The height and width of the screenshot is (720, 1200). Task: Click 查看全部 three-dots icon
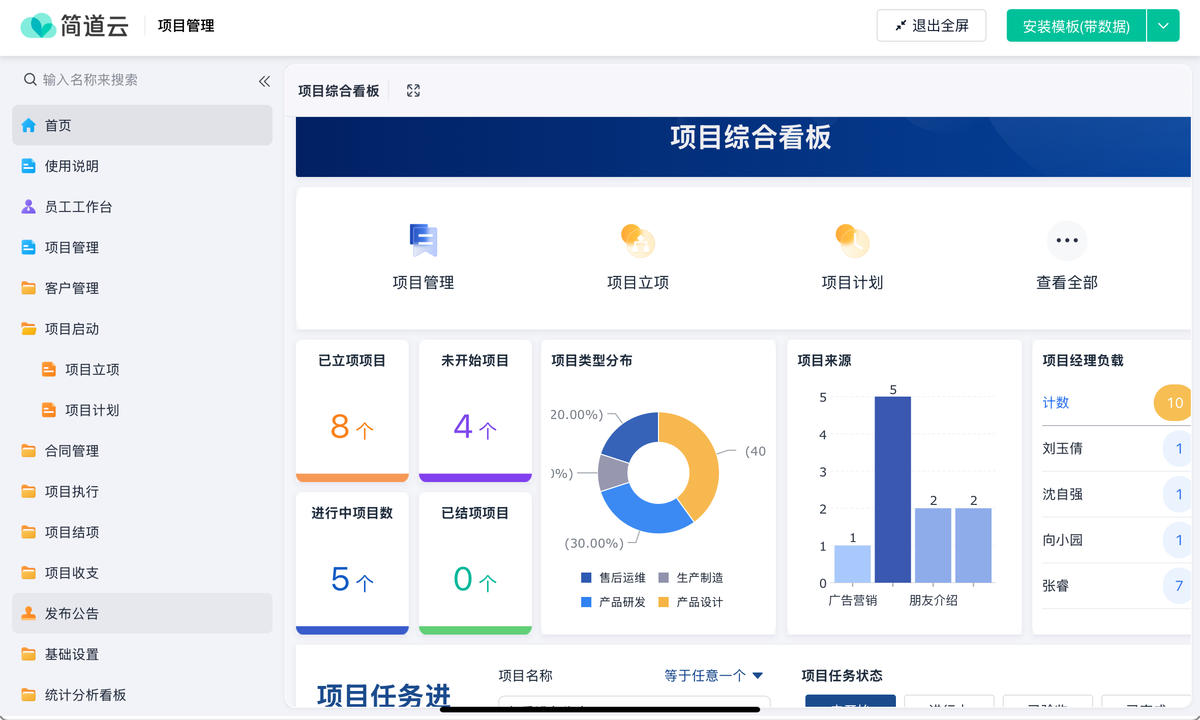click(1067, 240)
